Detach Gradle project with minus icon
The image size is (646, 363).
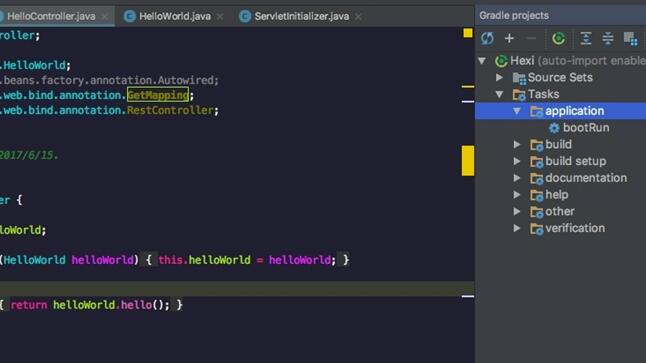point(531,38)
